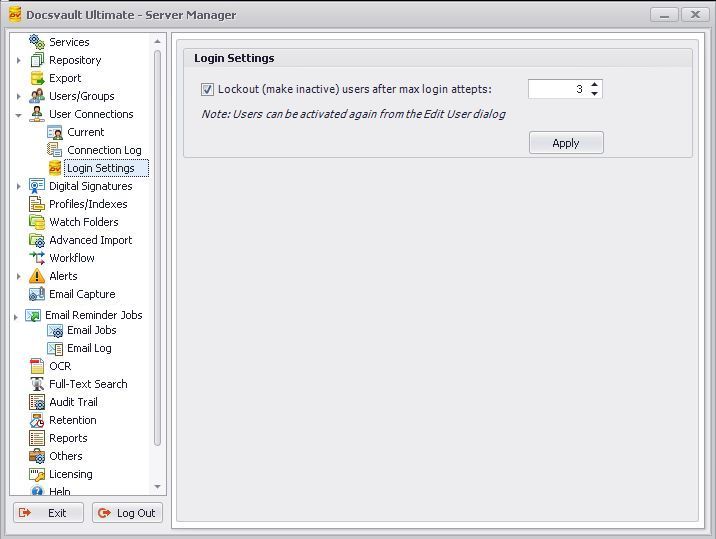Click the navigation tree scrollbar thumb
Viewport: 716px width, 539px height.
158,248
